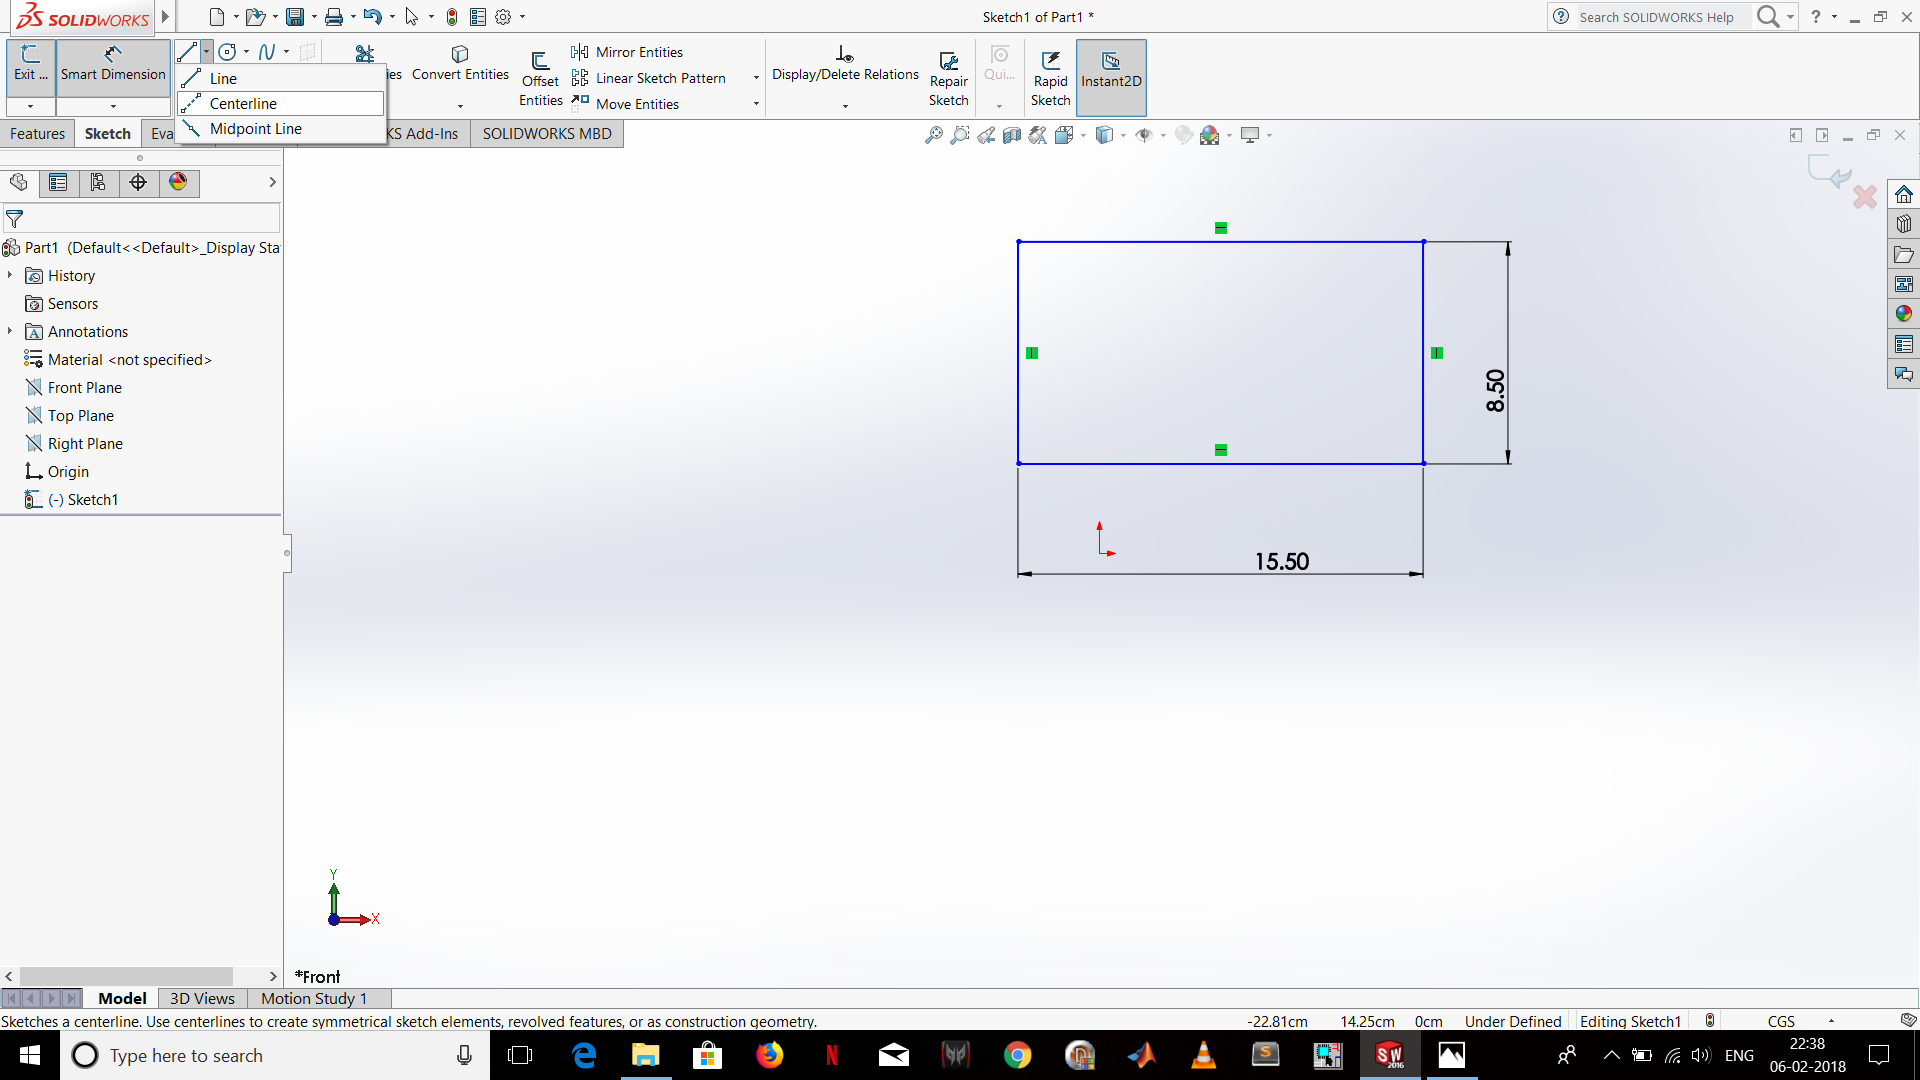Expand the Annotations tree node
Viewport: 1920px width, 1080px height.
point(11,331)
